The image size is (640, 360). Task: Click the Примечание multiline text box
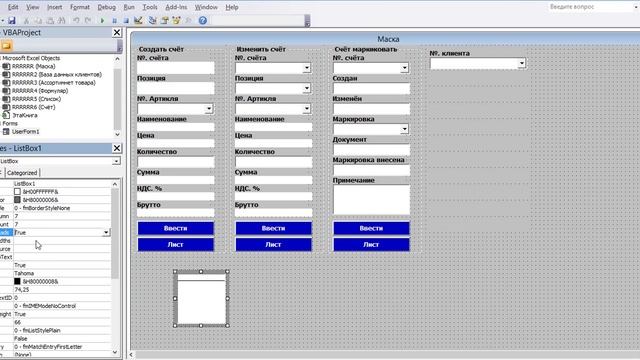point(371,200)
